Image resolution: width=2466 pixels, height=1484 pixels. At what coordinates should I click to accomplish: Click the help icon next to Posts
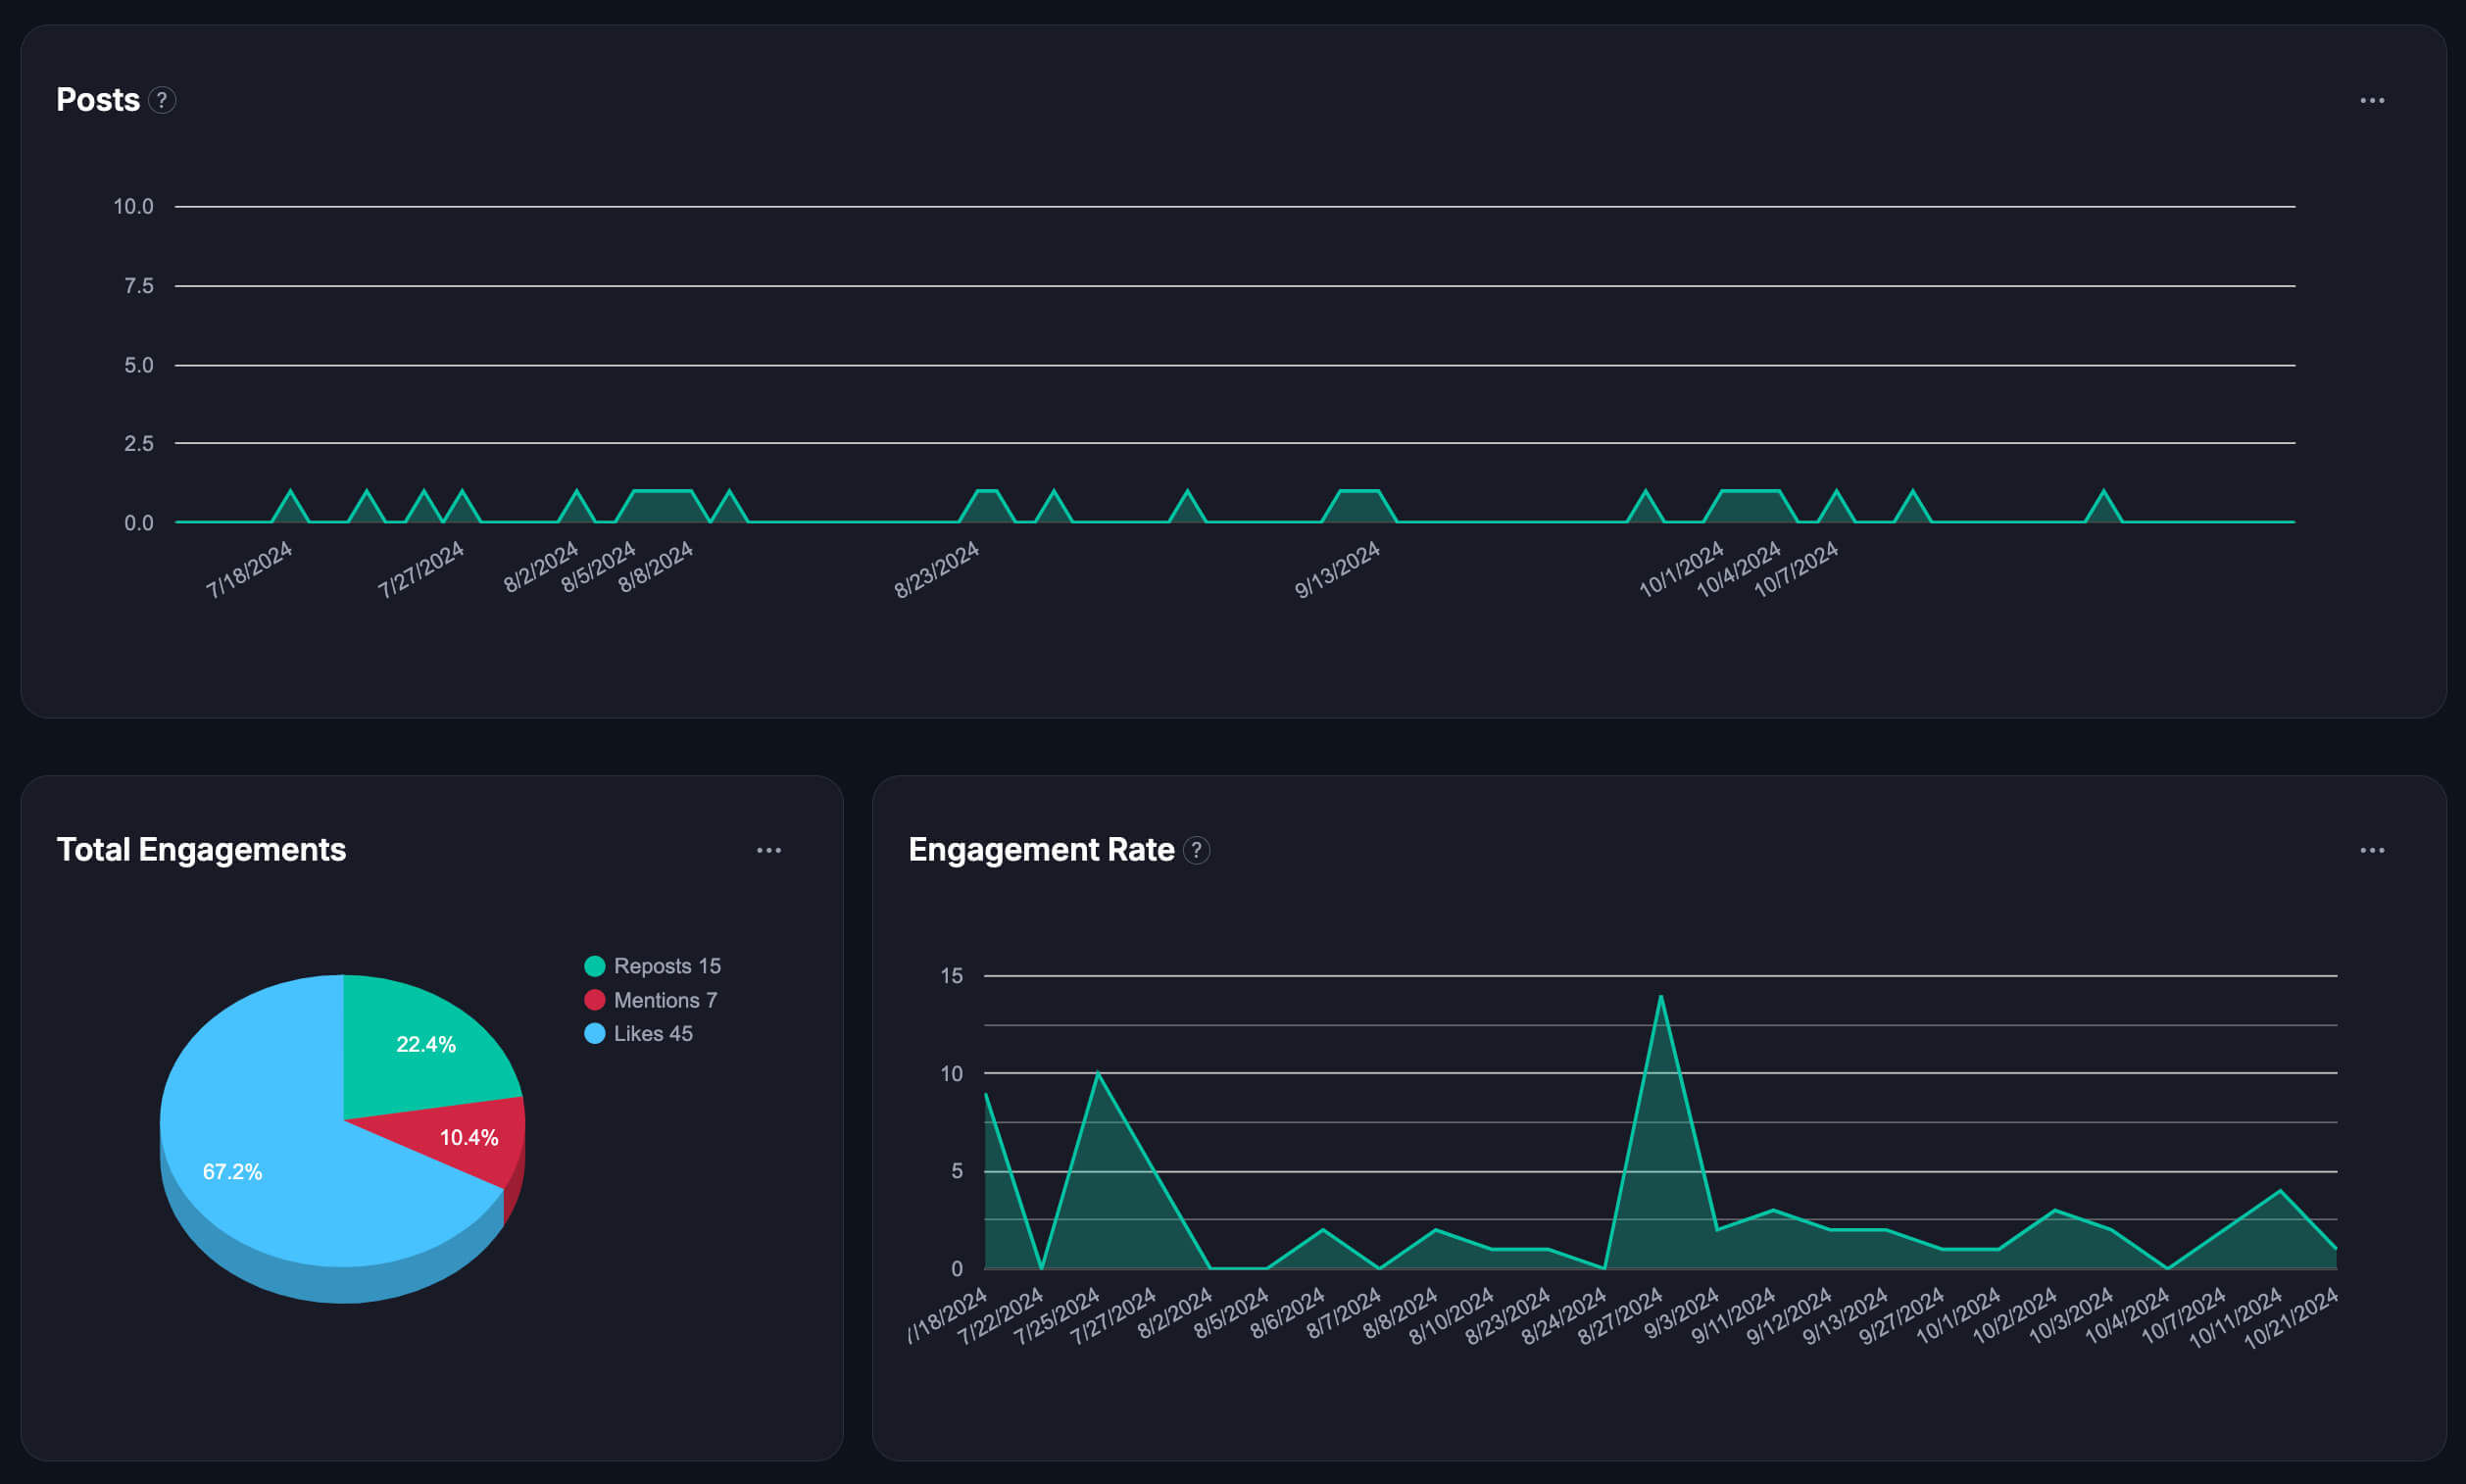[x=162, y=100]
